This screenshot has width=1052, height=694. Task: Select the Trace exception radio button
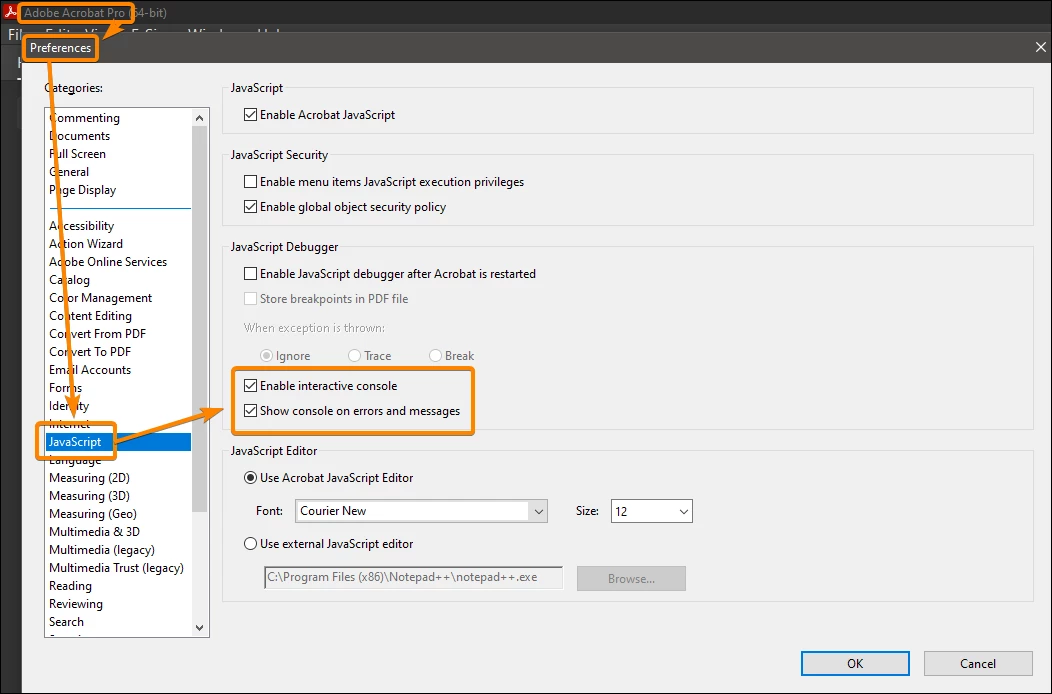[354, 356]
